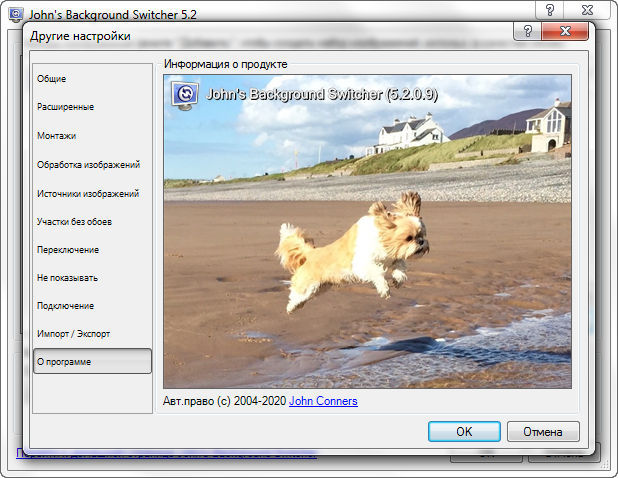Follow the John Conners hyperlink
This screenshot has width=618, height=478.
(x=323, y=401)
